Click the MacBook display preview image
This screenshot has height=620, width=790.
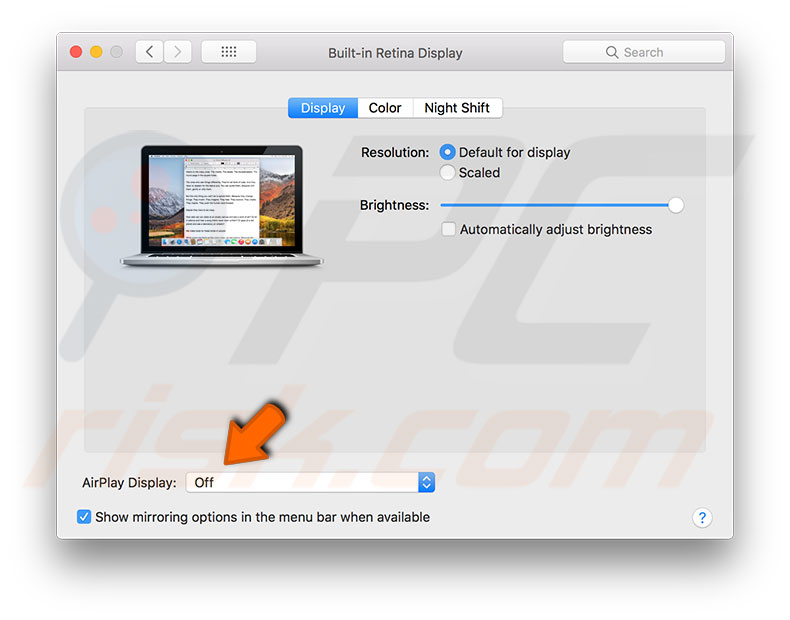pos(222,205)
